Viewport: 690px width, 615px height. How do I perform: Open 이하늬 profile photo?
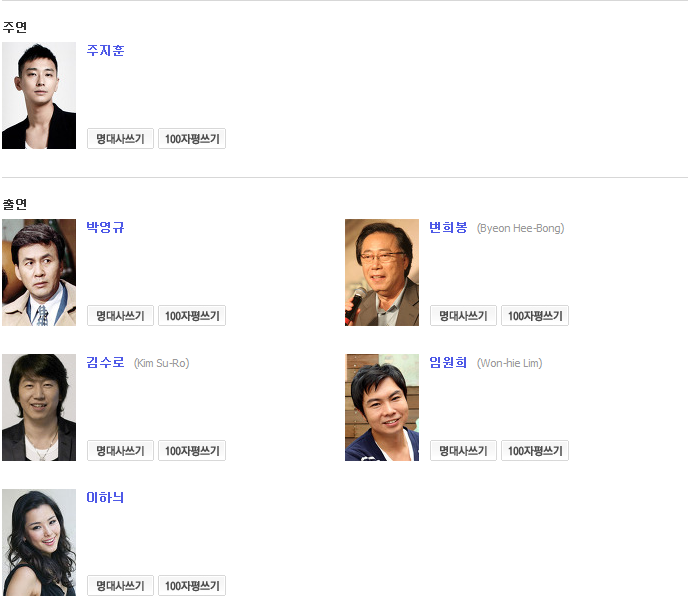pyautogui.click(x=39, y=543)
